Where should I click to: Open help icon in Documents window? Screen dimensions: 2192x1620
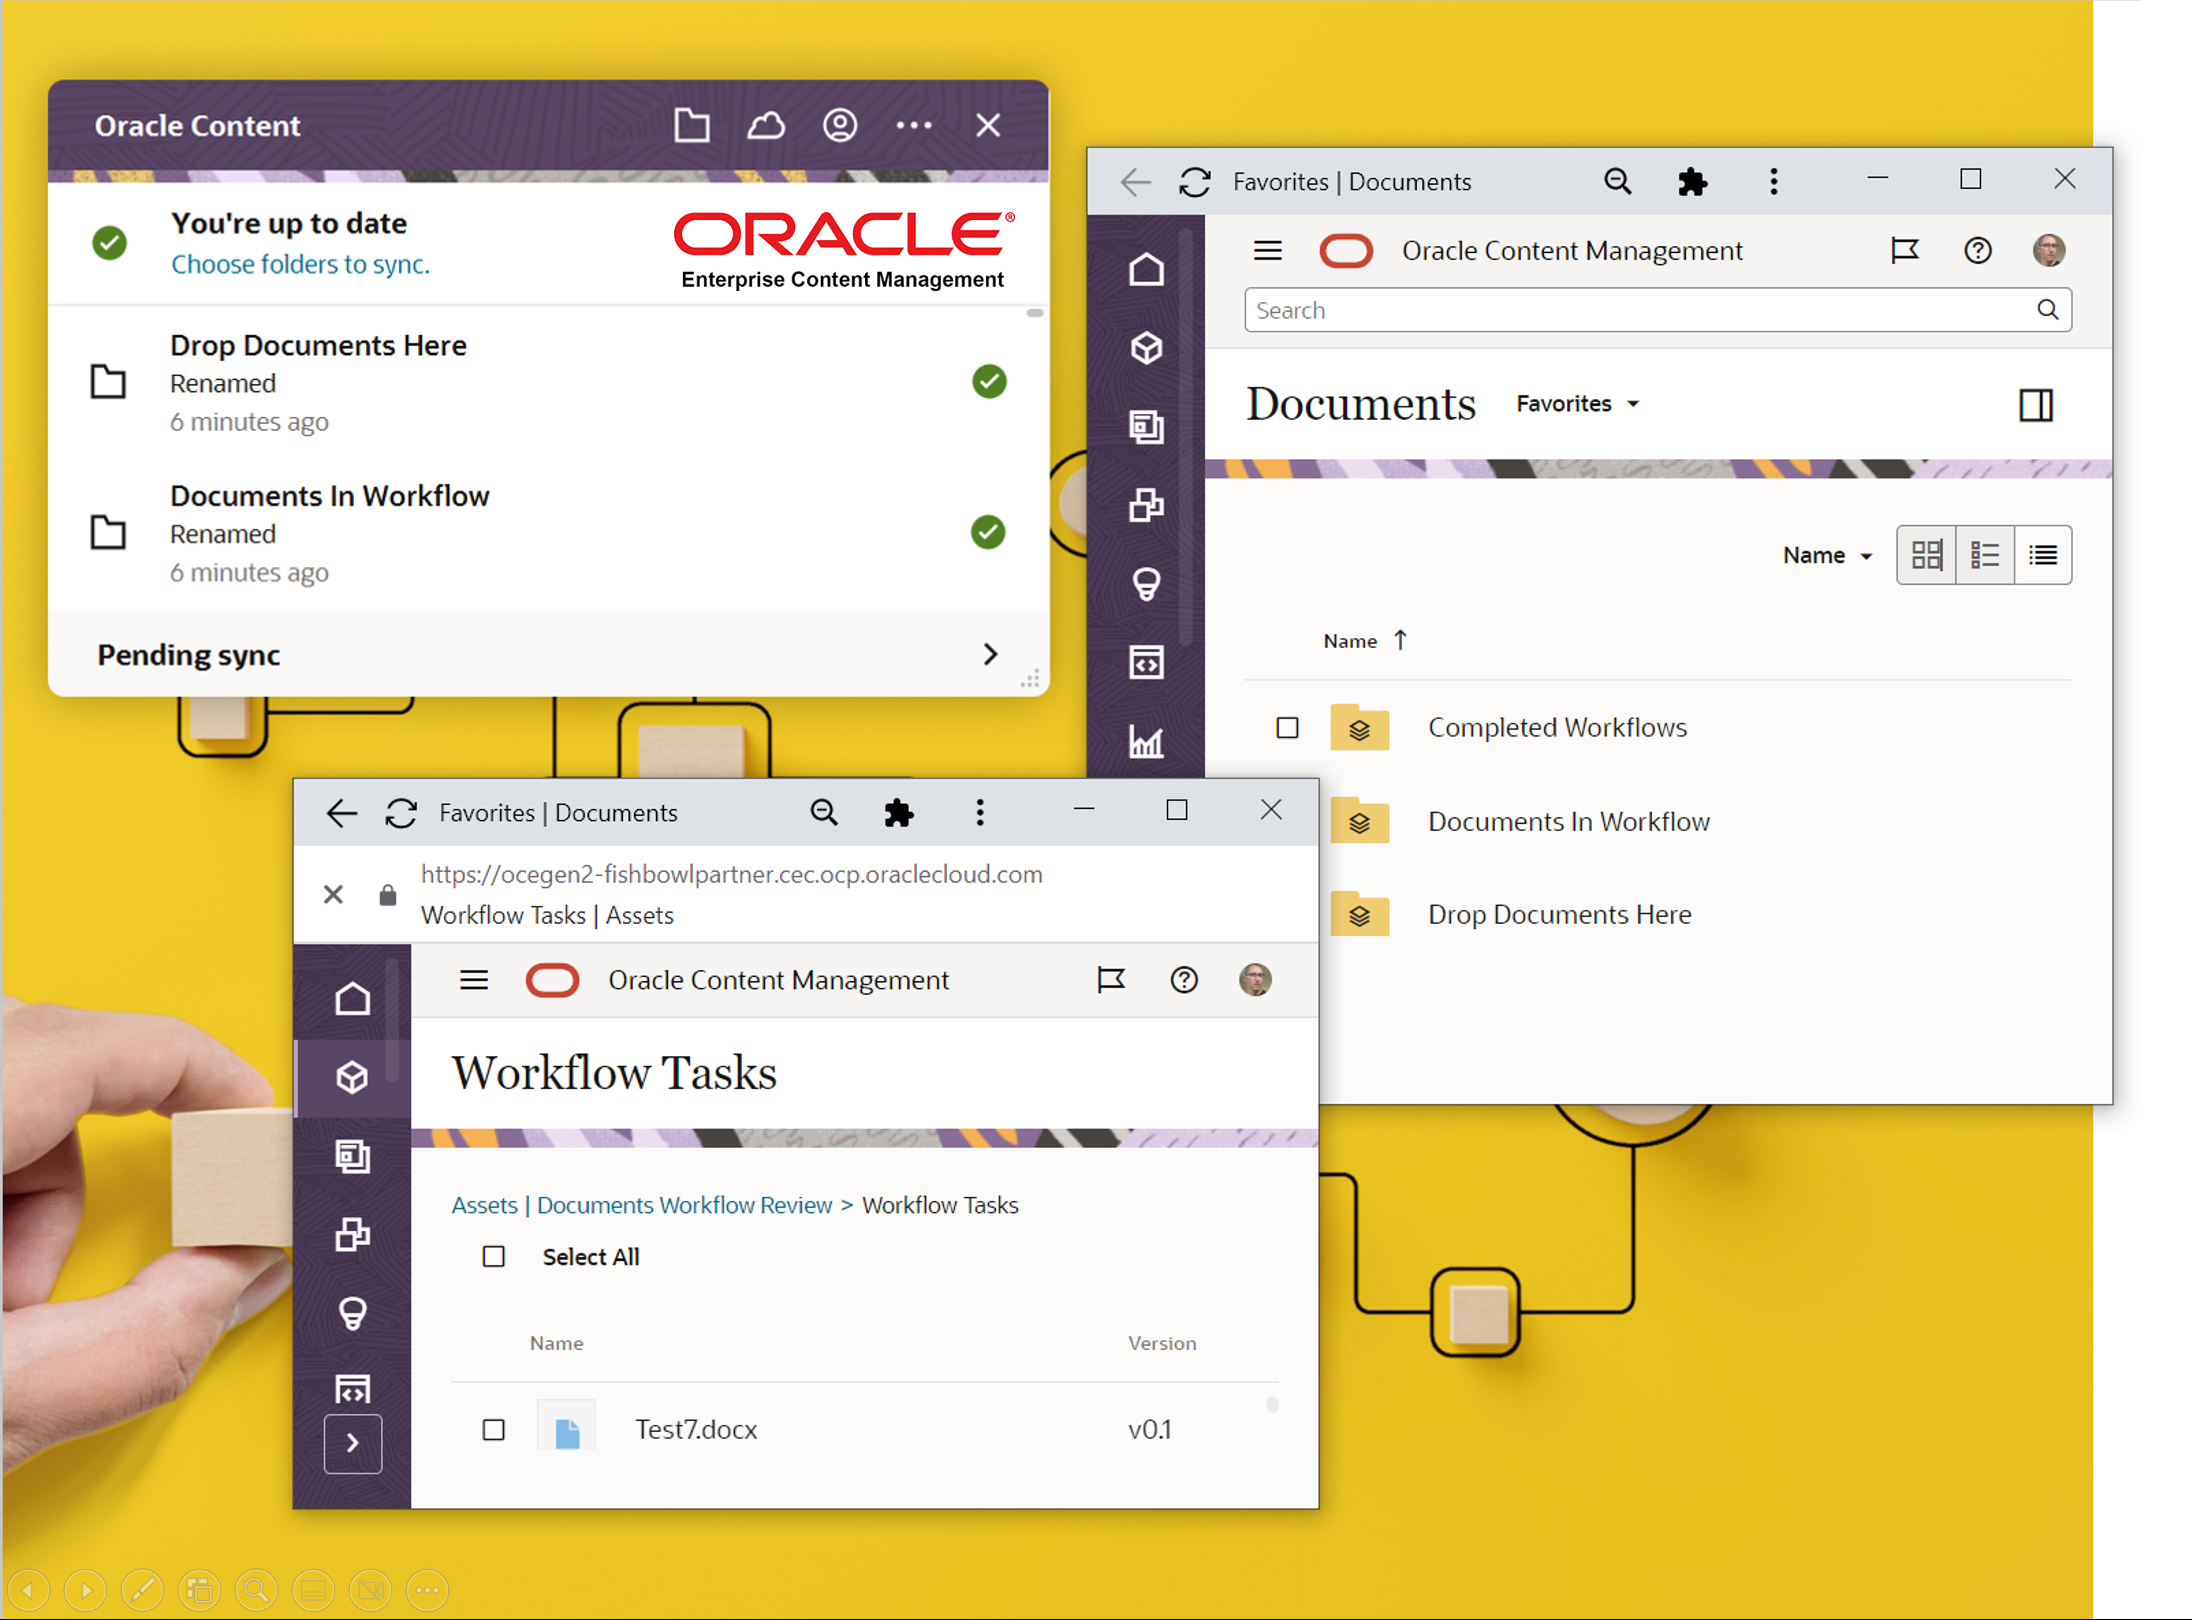click(1977, 250)
